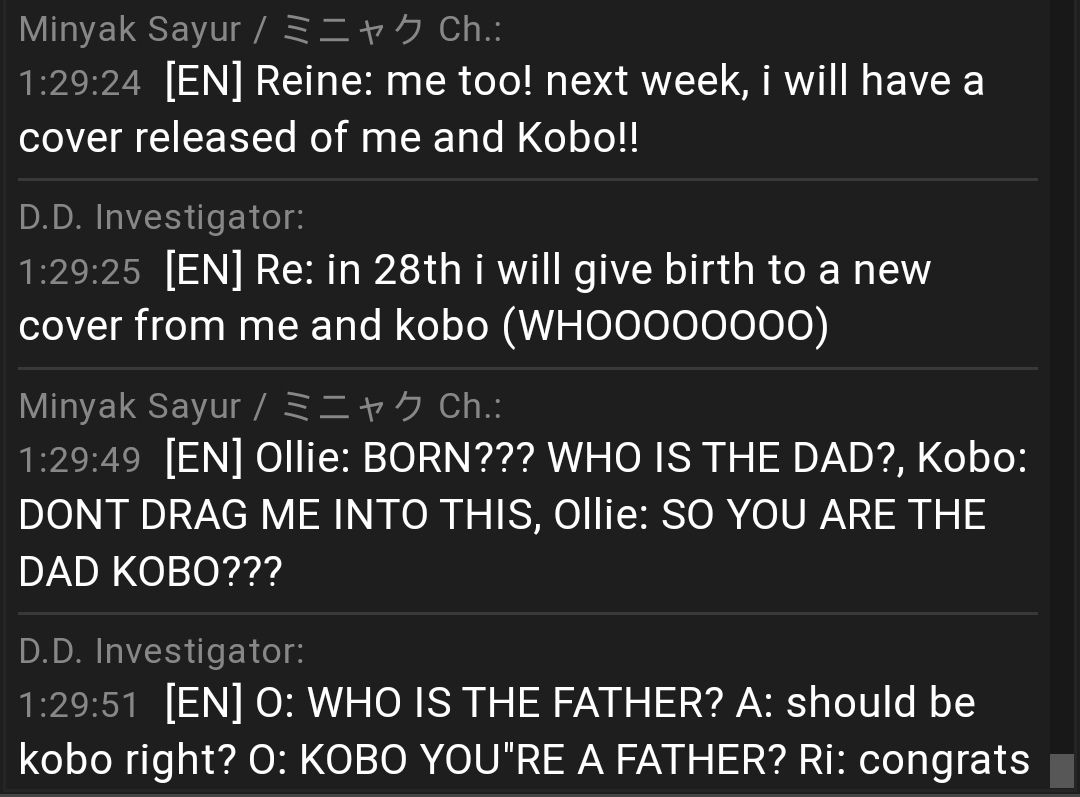Jump to the 1:29:51 timestamp
The width and height of the screenshot is (1080, 797).
point(80,704)
